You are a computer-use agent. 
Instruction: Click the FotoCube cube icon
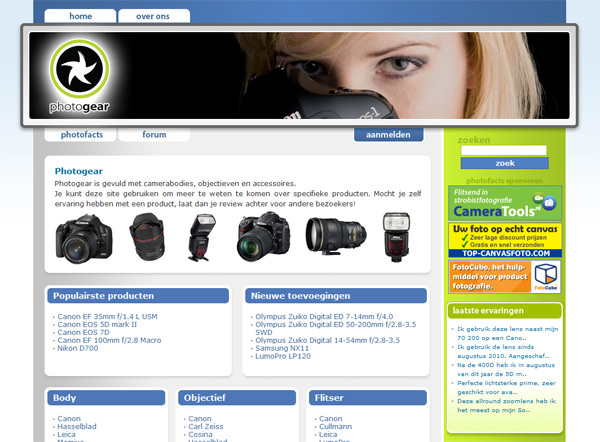(x=546, y=276)
